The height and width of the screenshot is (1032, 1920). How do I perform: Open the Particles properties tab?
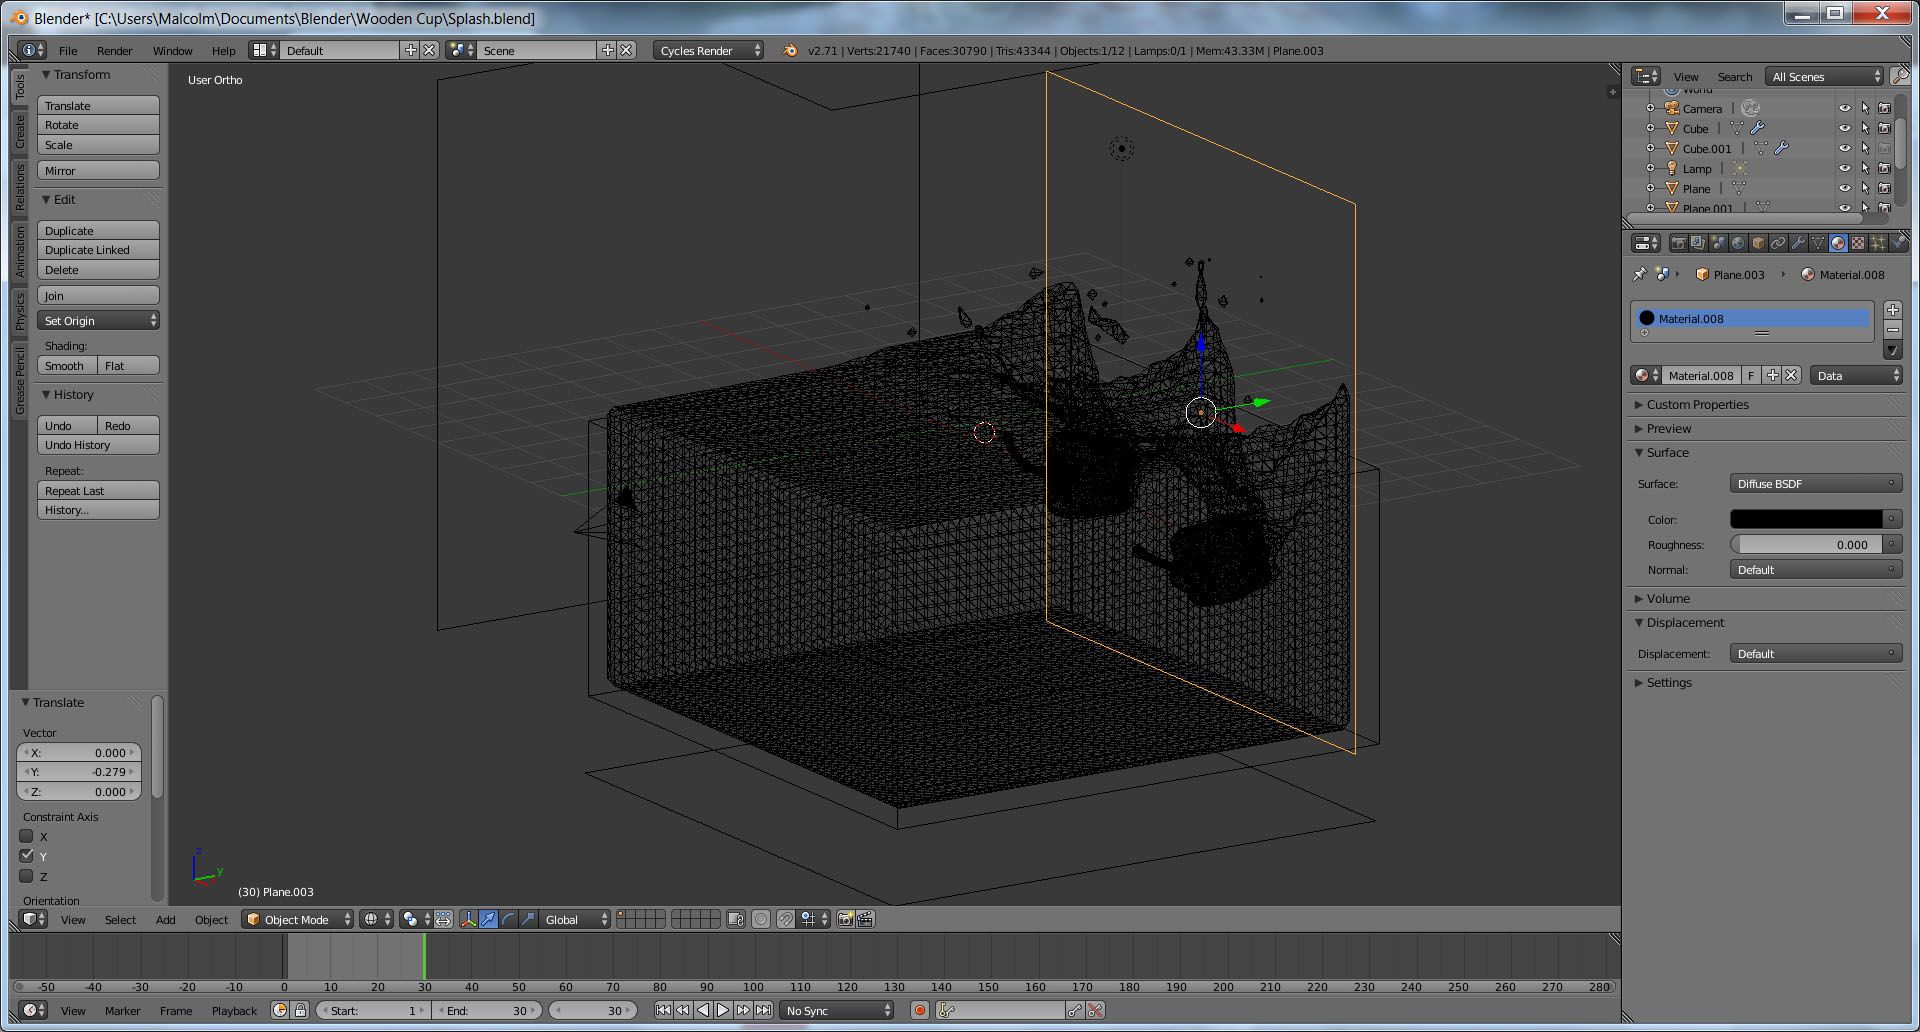click(x=1878, y=243)
